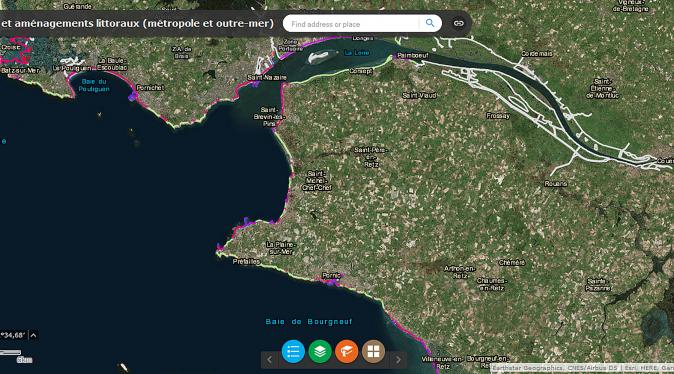The width and height of the screenshot is (674, 374).
Task: Click the Saint-Michel-Chef-Chef label
Action: [x=317, y=181]
